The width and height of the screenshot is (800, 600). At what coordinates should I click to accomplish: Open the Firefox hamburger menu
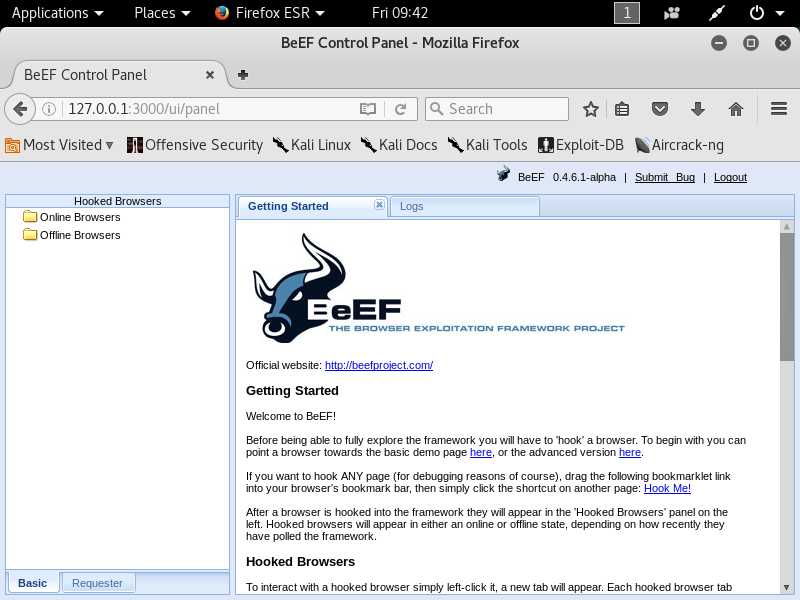779,109
